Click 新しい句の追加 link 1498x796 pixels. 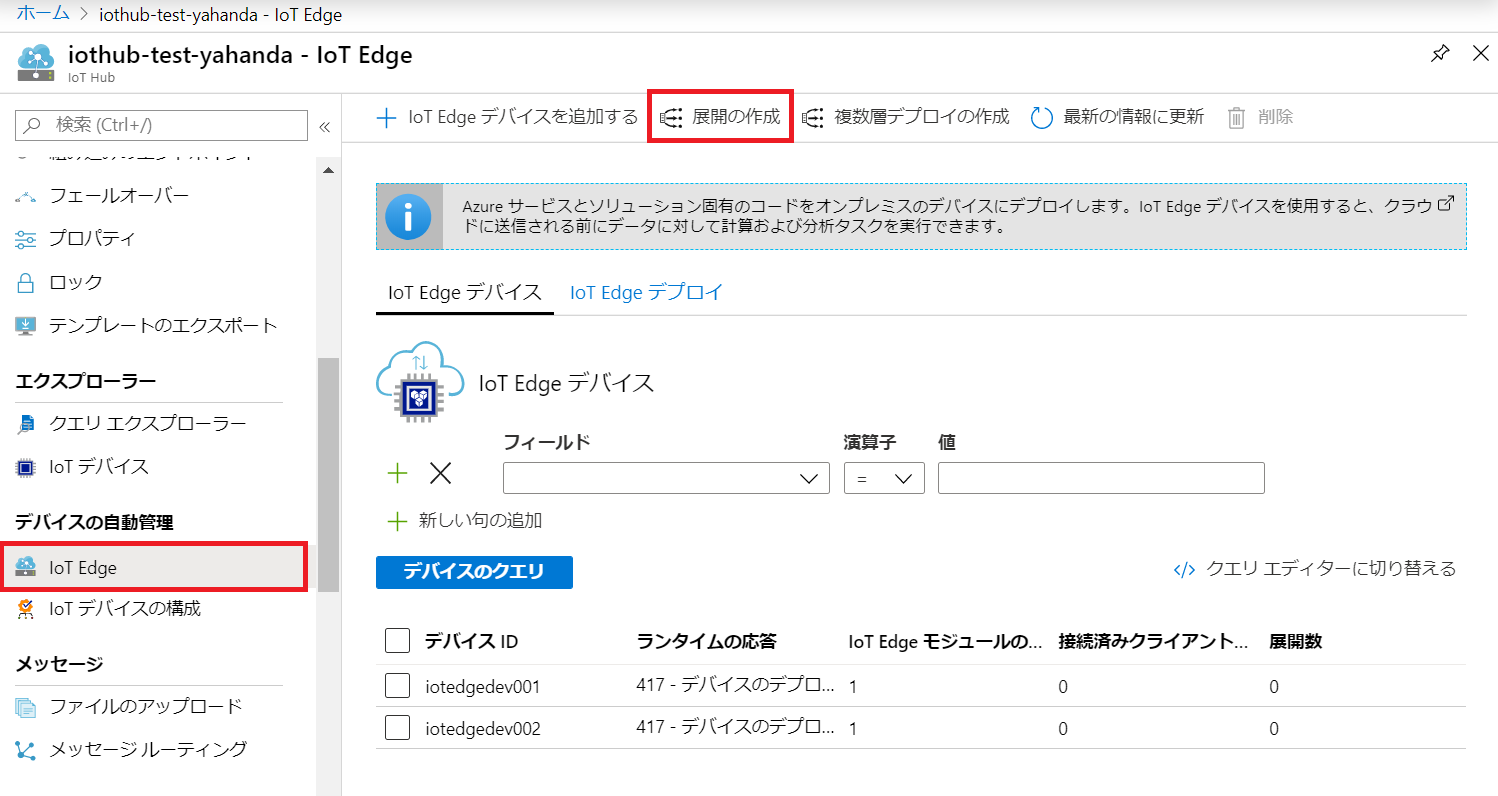[480, 520]
